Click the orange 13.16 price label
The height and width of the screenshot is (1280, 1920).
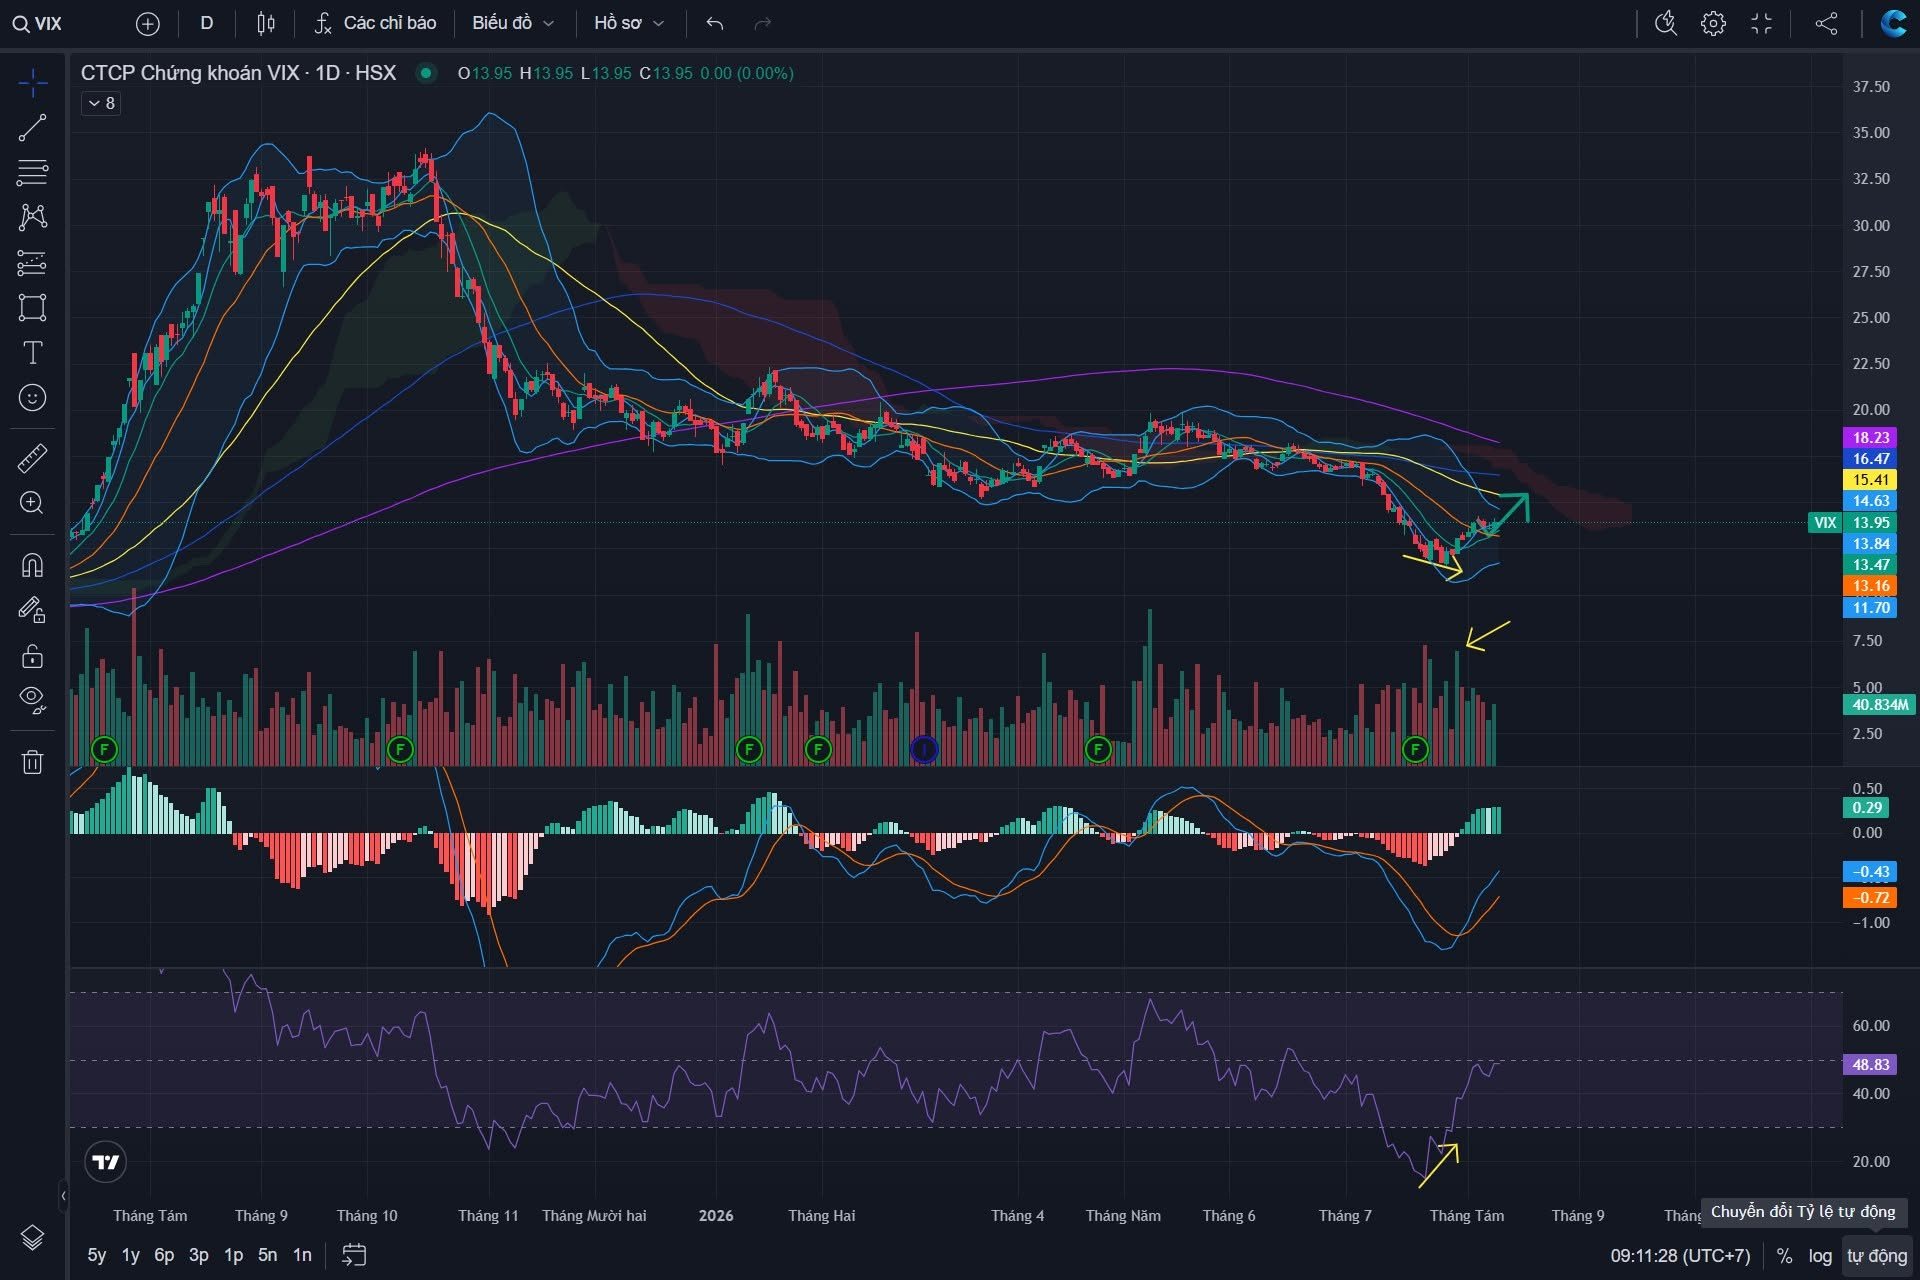pyautogui.click(x=1870, y=586)
